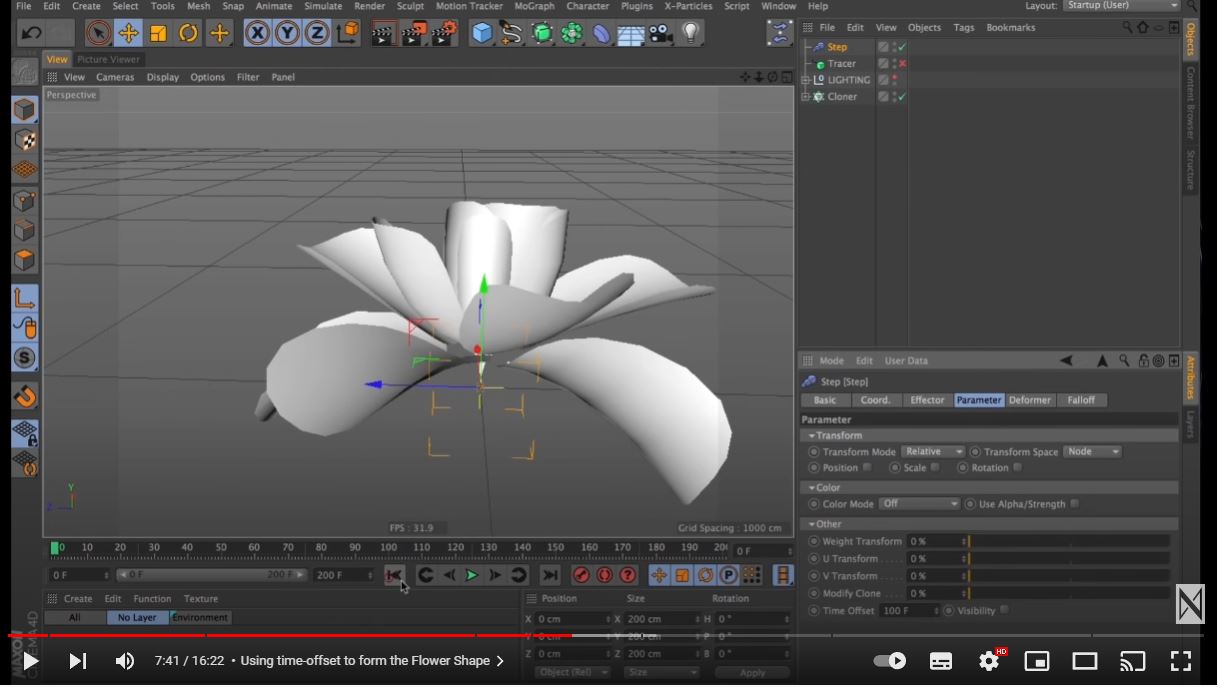Click the blue Deformer icon

click(601, 33)
